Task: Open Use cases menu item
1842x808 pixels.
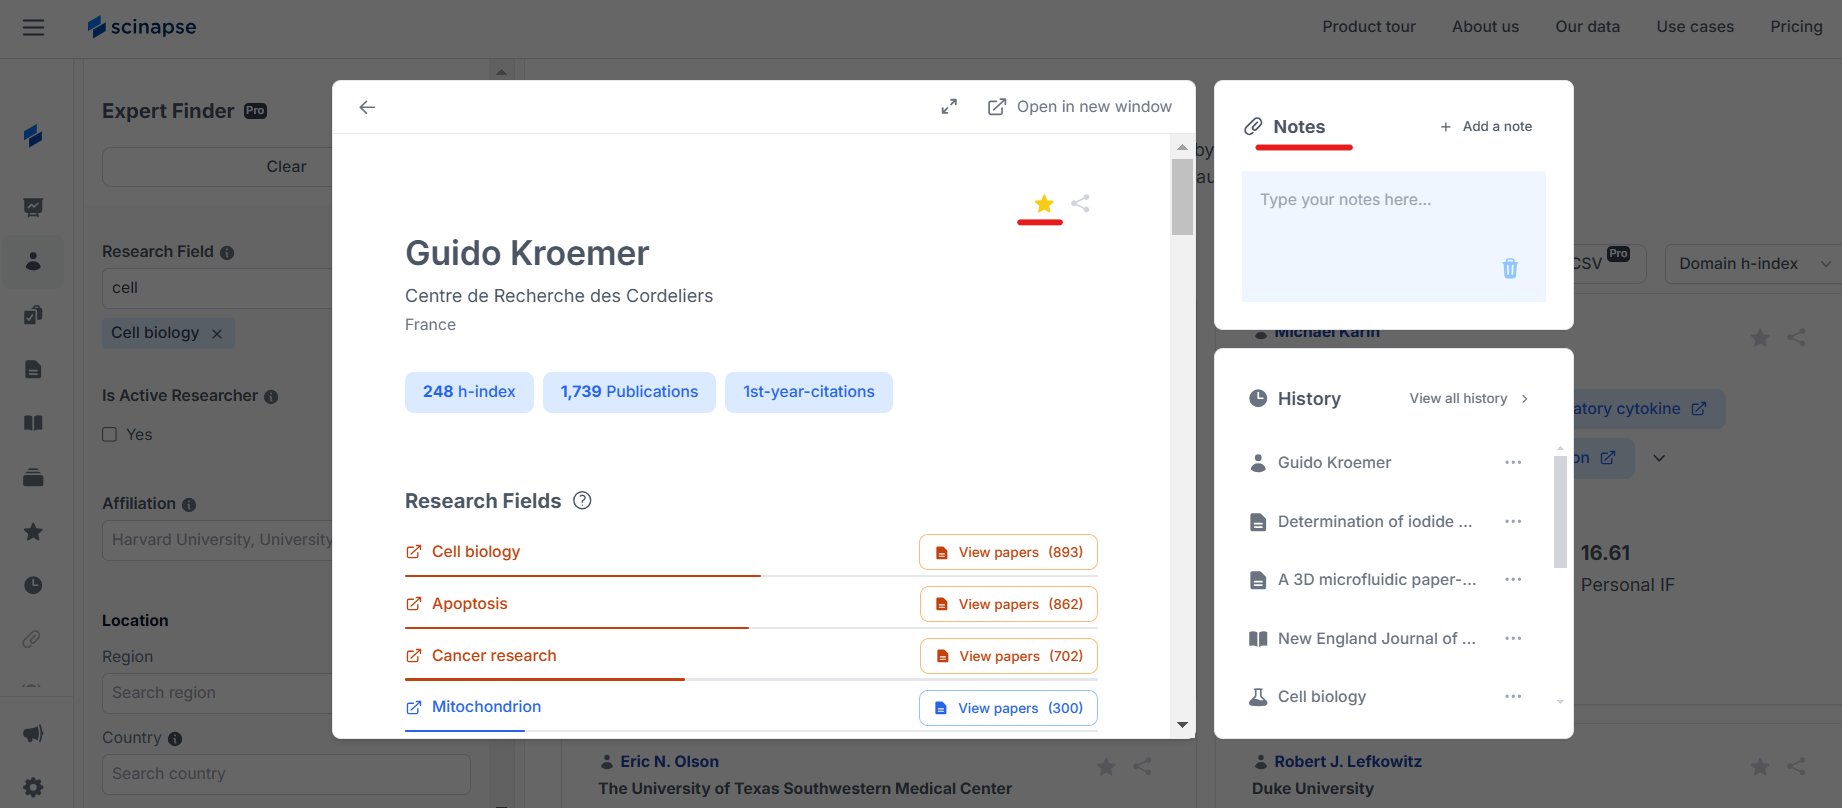Action: 1695,27
